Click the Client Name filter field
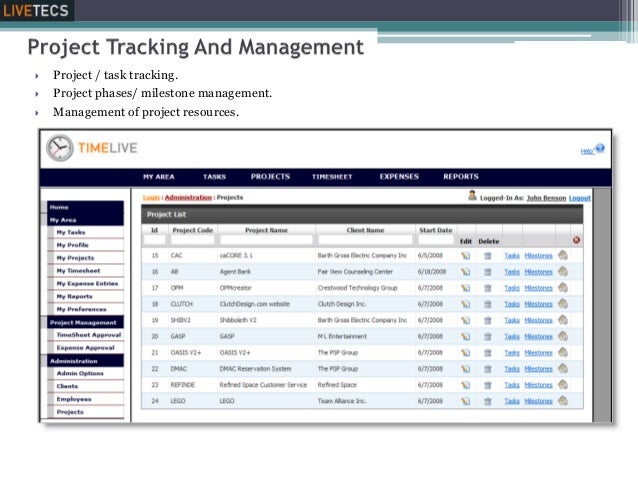Image resolution: width=638 pixels, height=479 pixels. 365,240
